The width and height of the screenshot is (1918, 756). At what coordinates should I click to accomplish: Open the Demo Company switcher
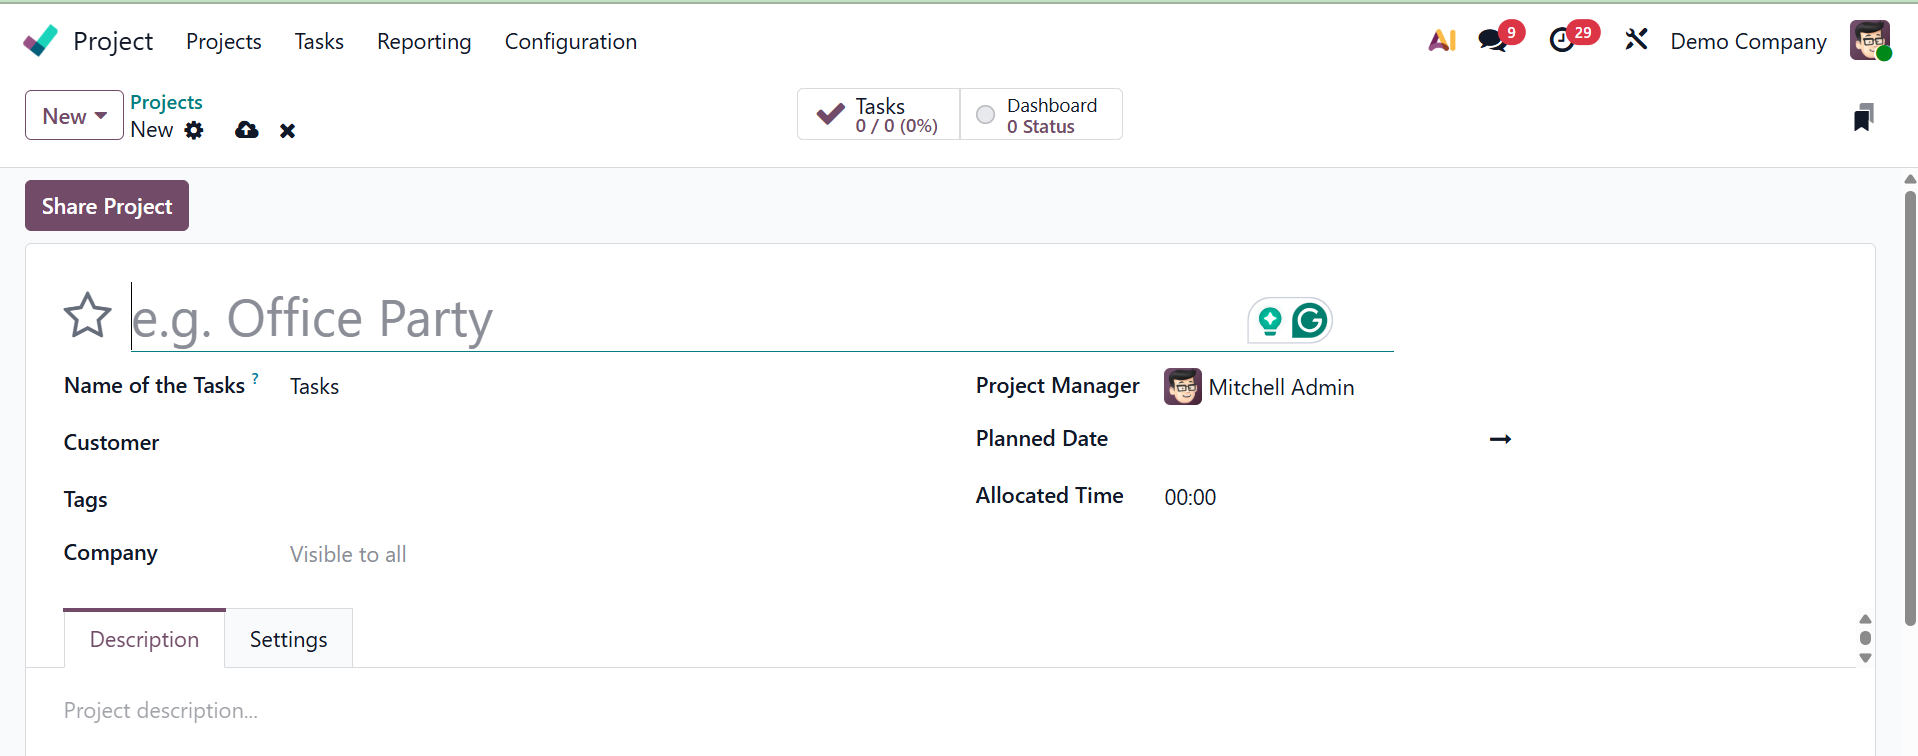(1748, 41)
